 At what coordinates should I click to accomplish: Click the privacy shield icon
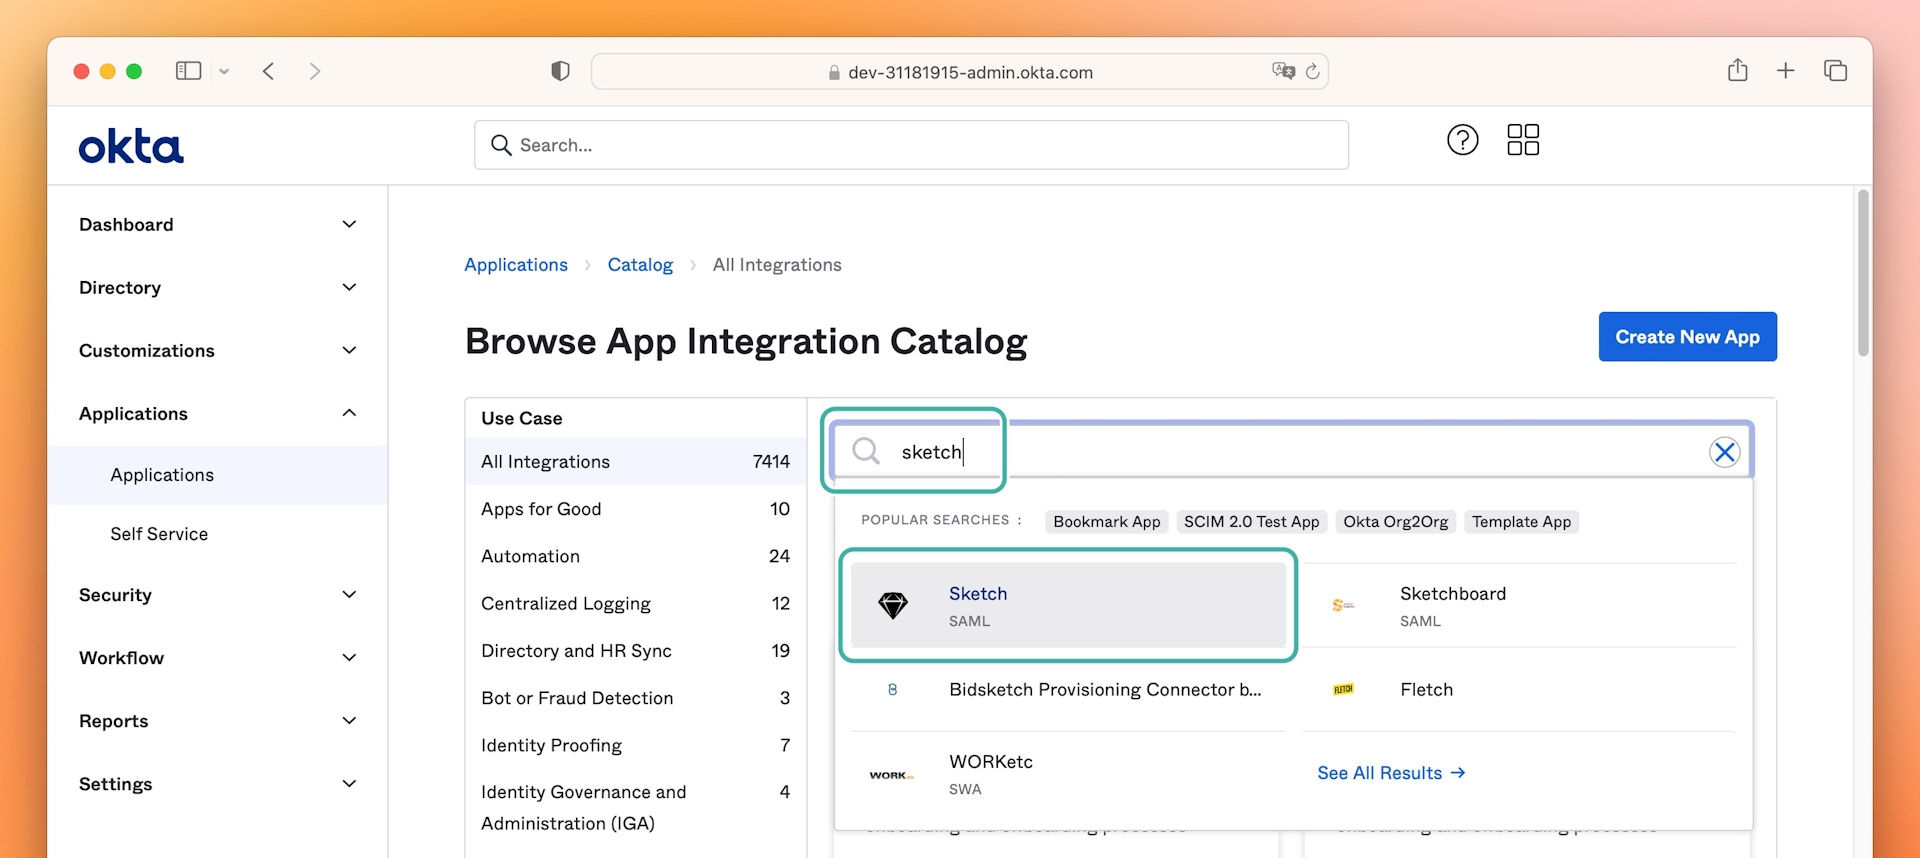pyautogui.click(x=560, y=71)
